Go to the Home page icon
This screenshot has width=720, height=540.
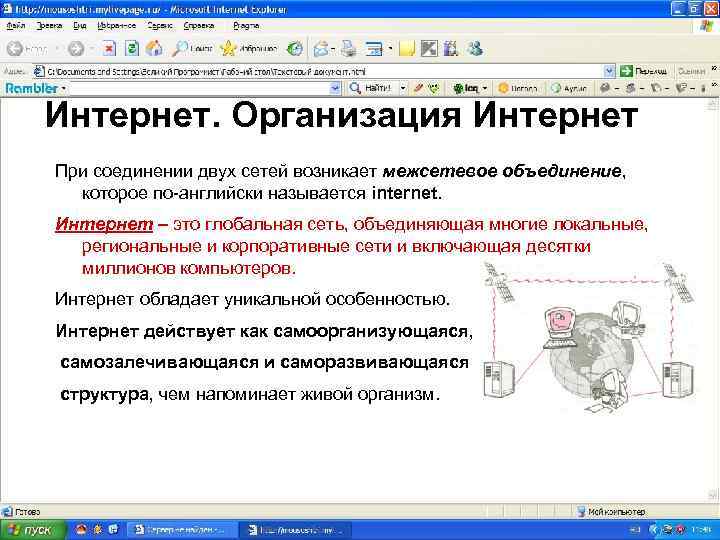(x=154, y=48)
